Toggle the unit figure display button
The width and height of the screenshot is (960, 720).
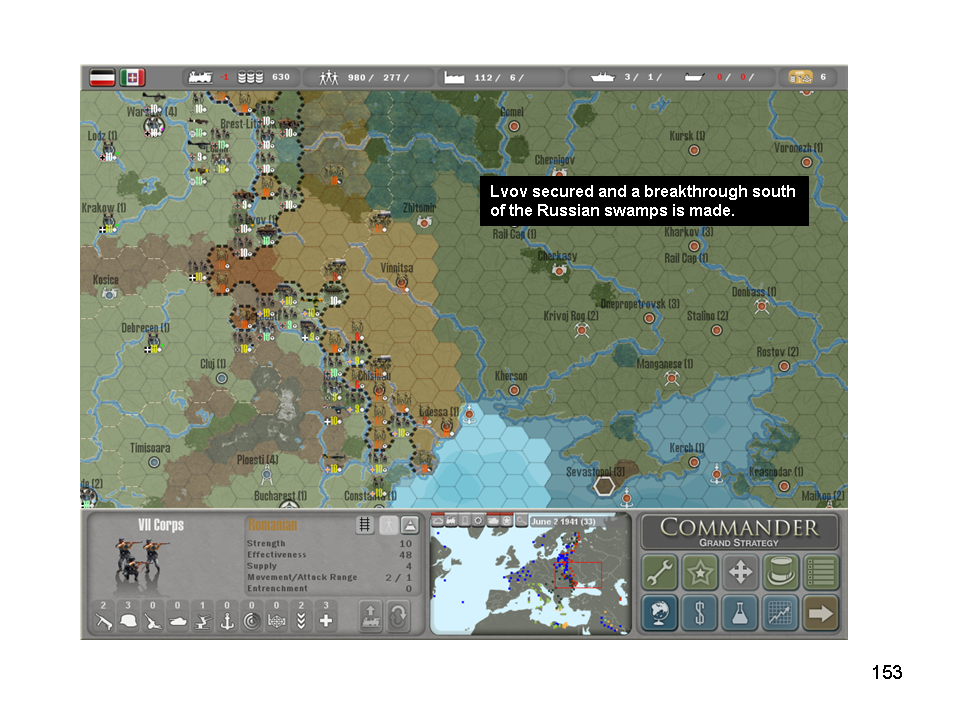tap(388, 525)
